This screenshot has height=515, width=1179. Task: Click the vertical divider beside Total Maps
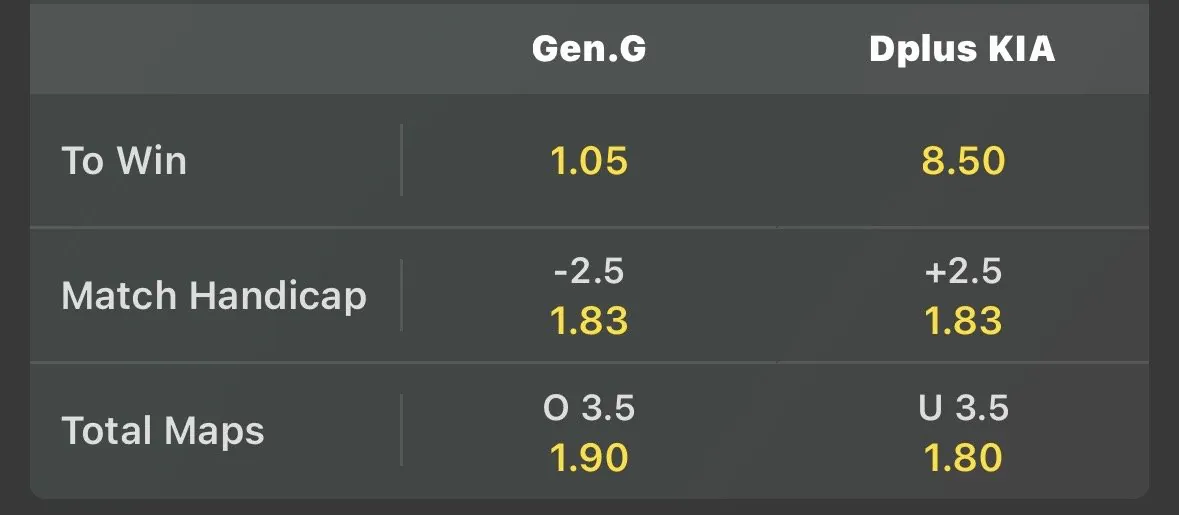point(401,430)
